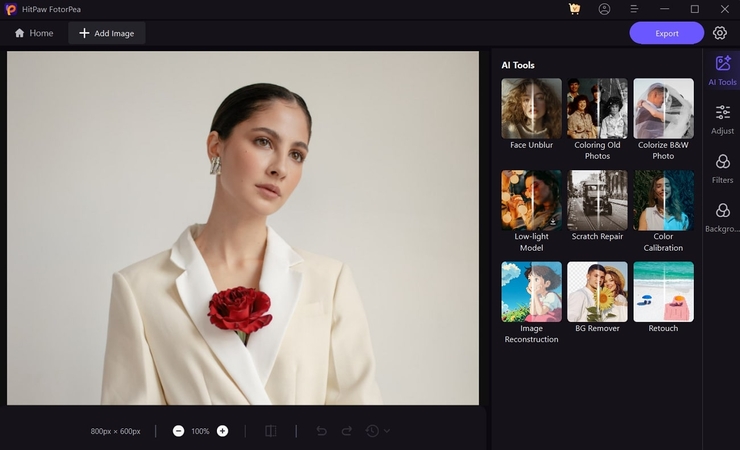This screenshot has width=740, height=450.
Task: Click the Add Image button
Action: (107, 33)
